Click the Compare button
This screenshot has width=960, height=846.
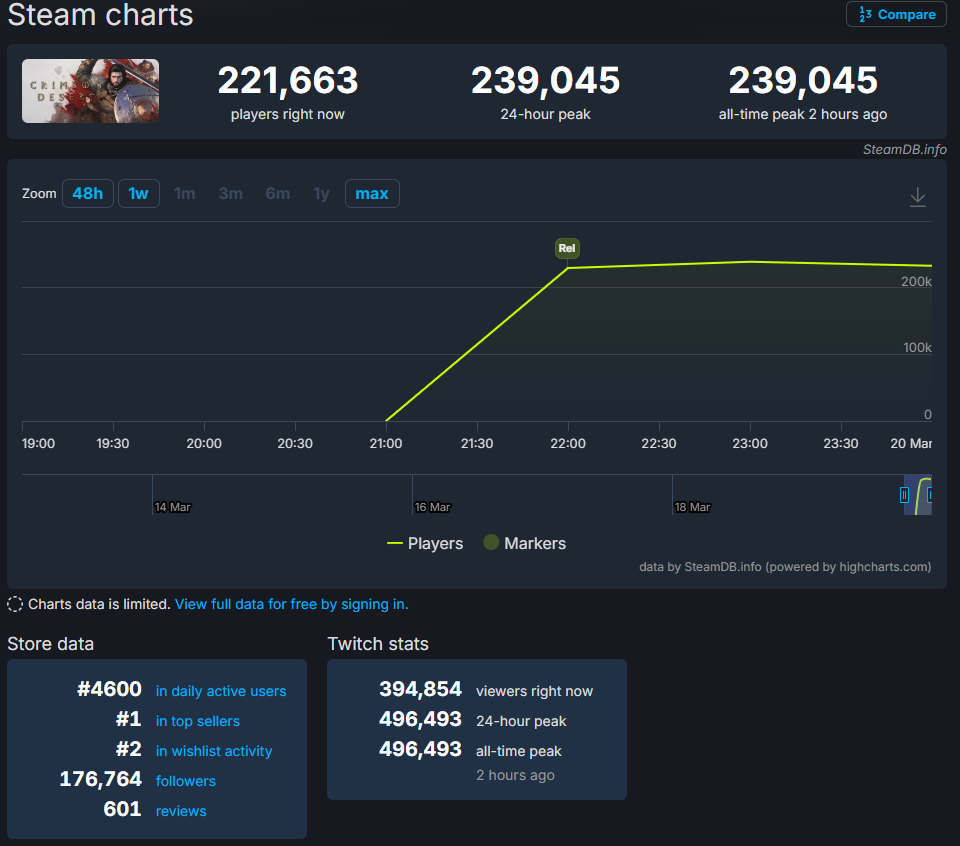[896, 15]
